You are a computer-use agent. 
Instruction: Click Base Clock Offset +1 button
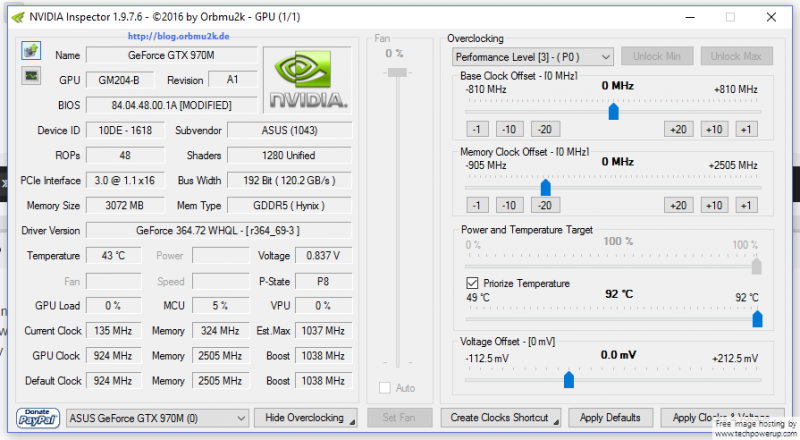coord(746,129)
